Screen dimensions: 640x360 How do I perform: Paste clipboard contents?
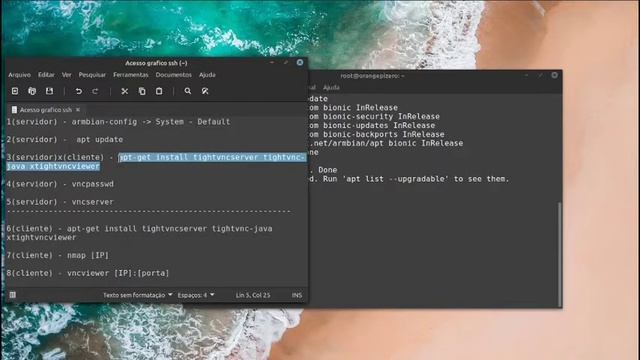[x=159, y=91]
